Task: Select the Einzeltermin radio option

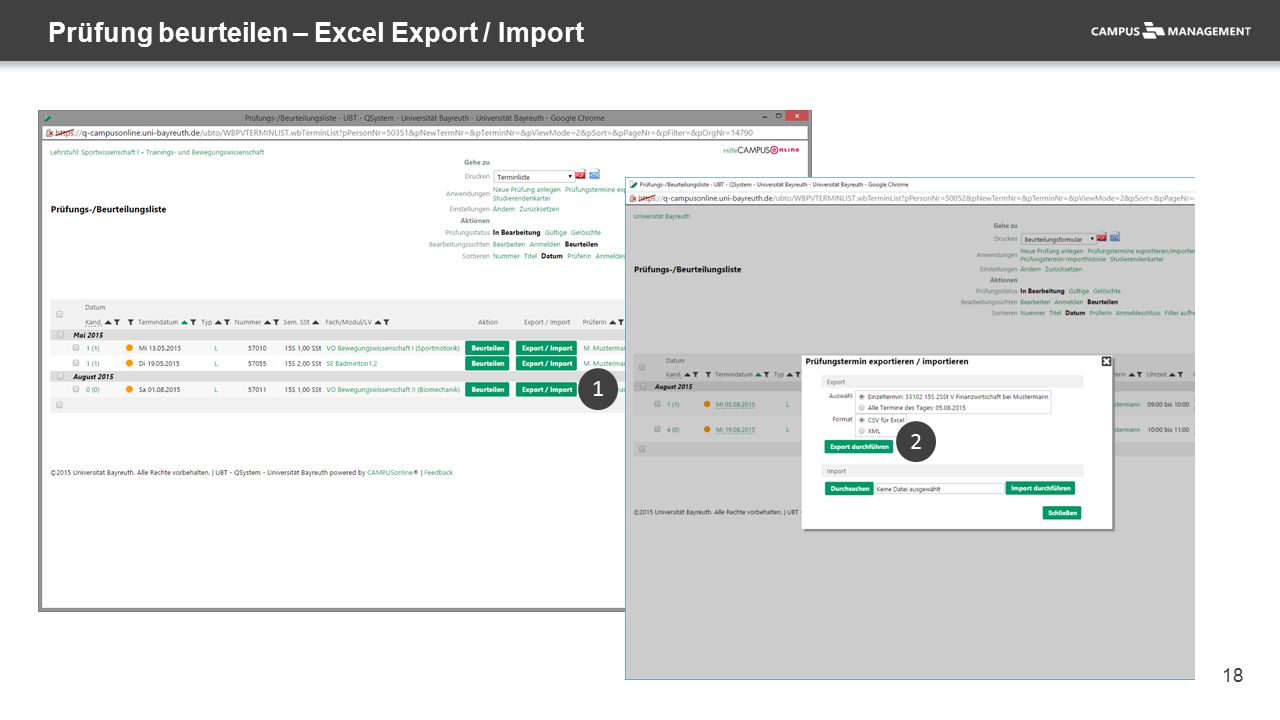Action: click(862, 396)
